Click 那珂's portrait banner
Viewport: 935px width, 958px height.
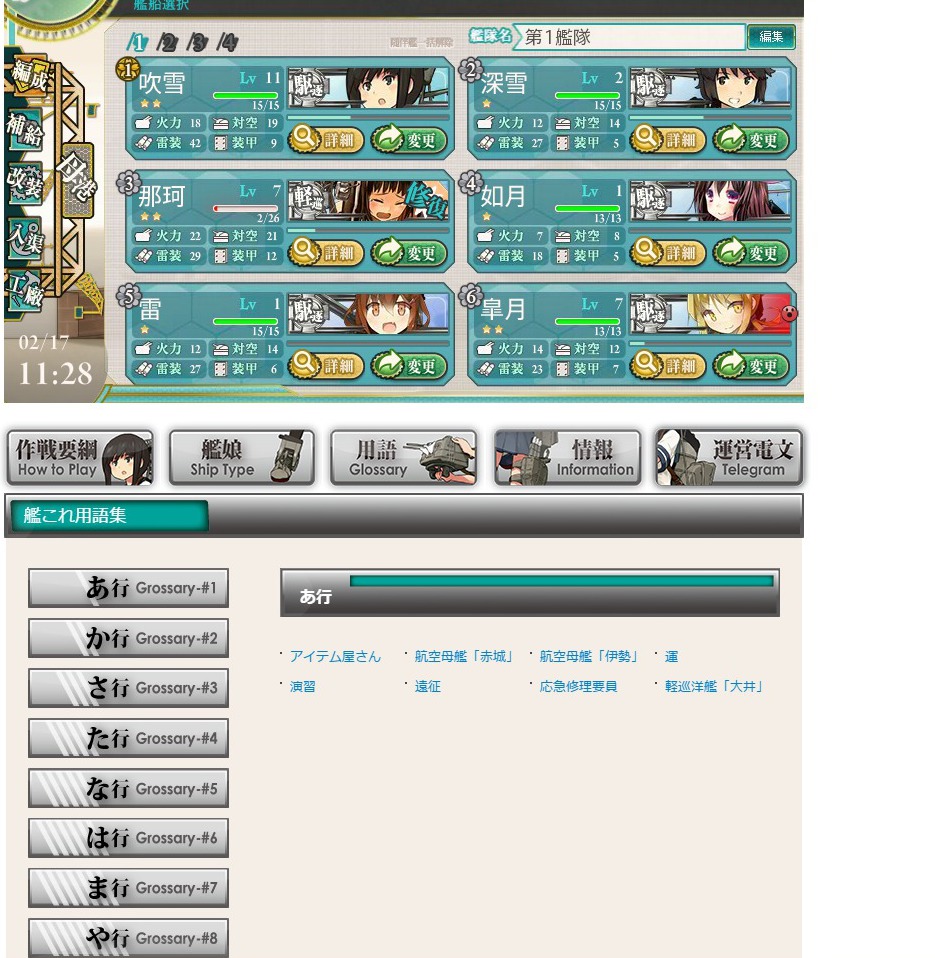pos(368,200)
